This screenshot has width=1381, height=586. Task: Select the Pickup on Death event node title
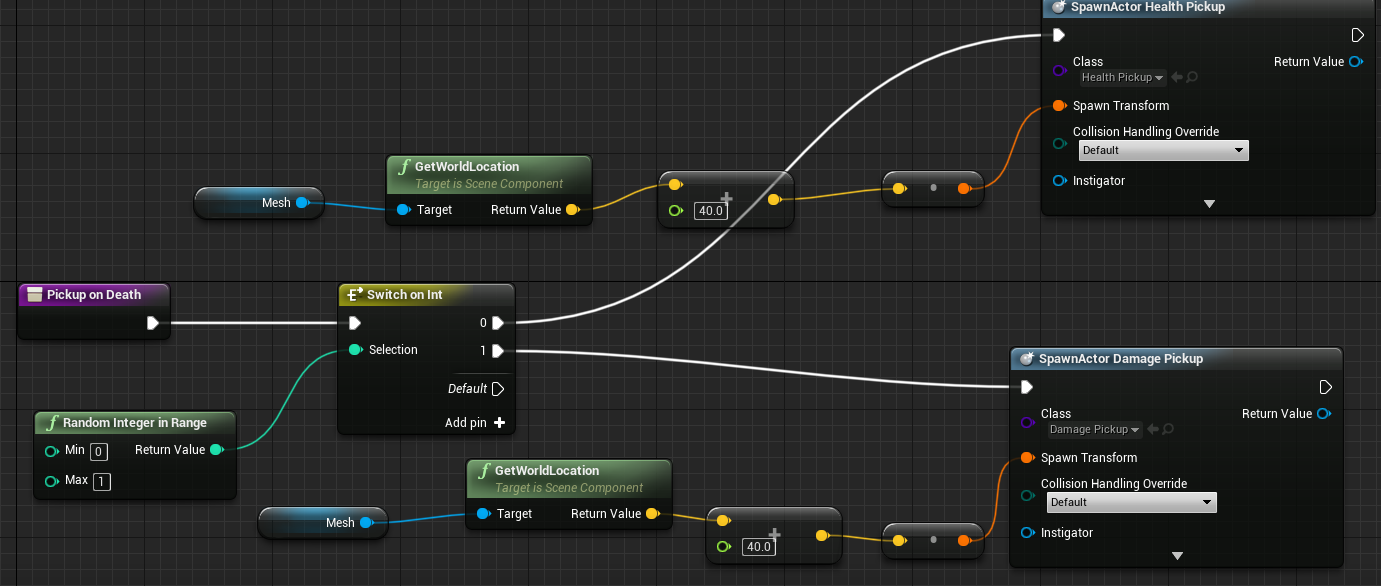click(94, 295)
